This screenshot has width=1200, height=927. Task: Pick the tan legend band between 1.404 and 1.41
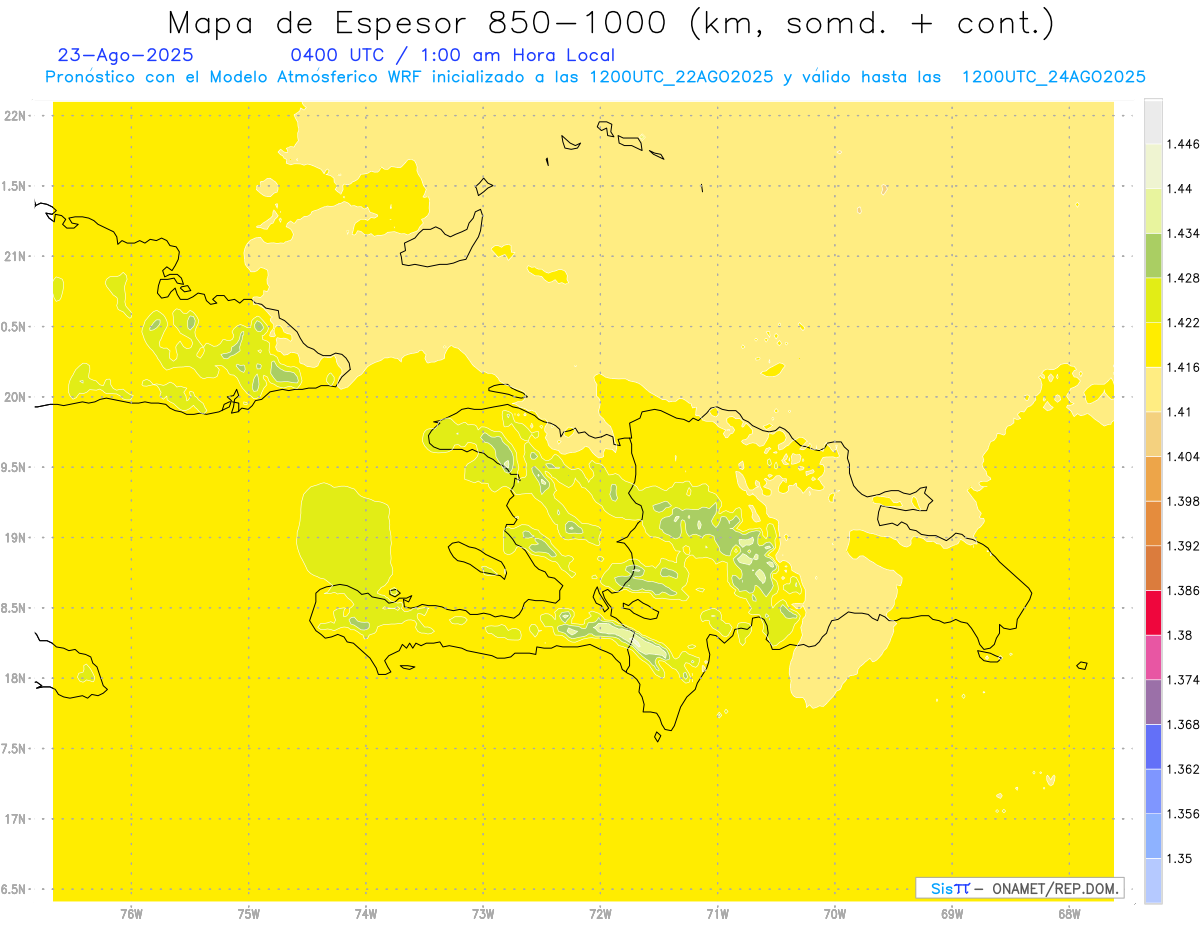(x=1153, y=434)
